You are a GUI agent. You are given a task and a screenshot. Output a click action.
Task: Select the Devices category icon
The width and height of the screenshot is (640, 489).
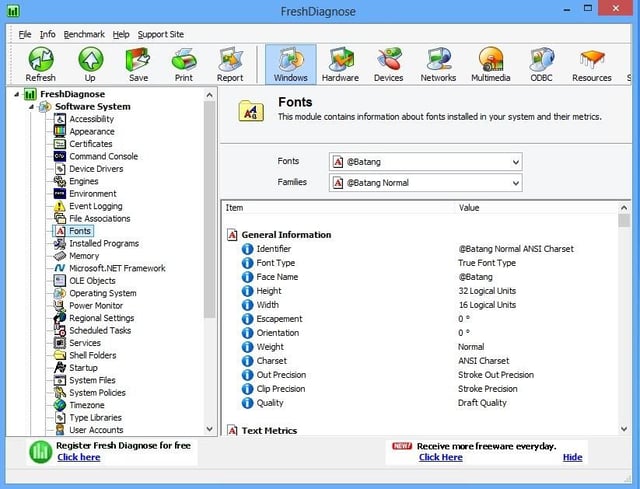tap(389, 64)
